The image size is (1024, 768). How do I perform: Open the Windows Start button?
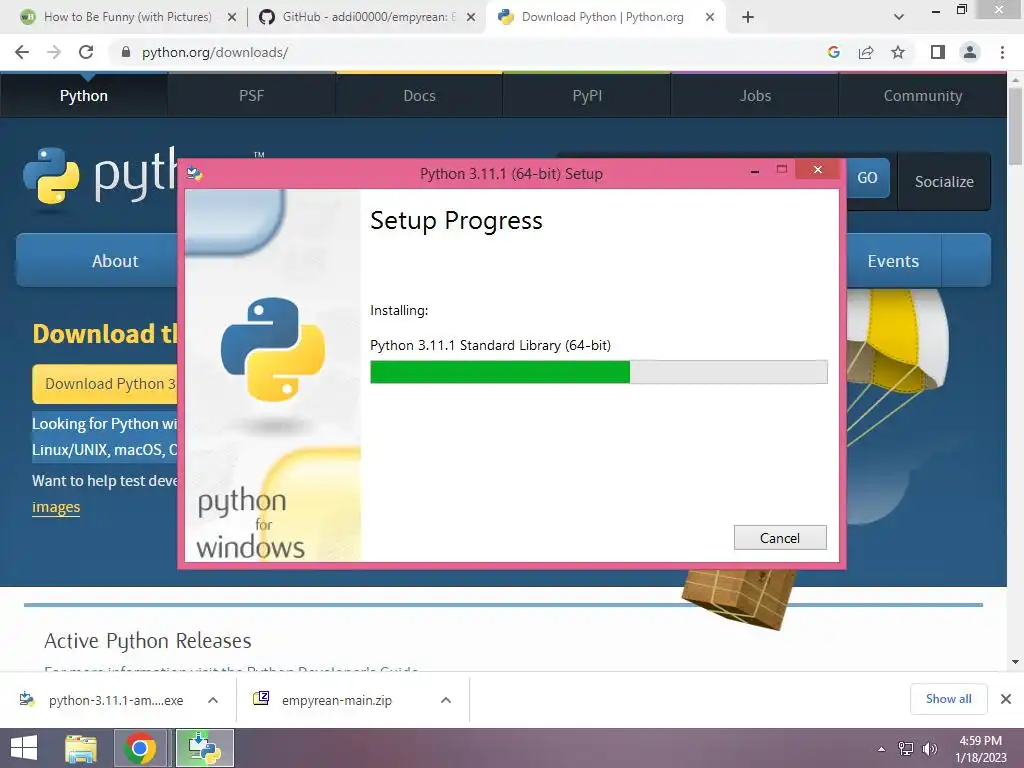coord(24,748)
